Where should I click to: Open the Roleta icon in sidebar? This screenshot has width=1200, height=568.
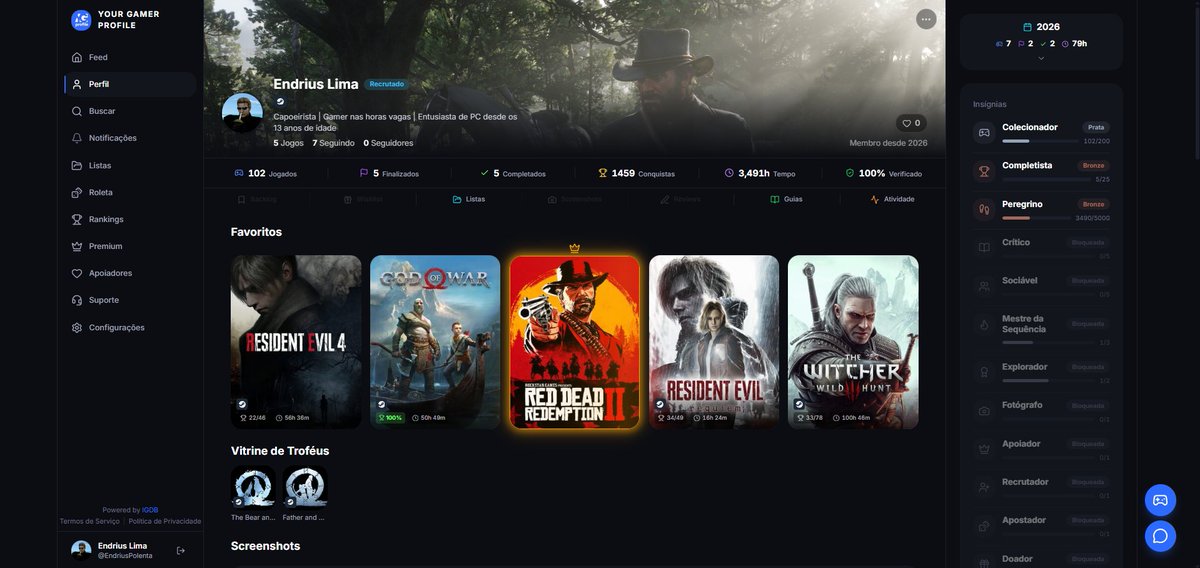point(77,192)
